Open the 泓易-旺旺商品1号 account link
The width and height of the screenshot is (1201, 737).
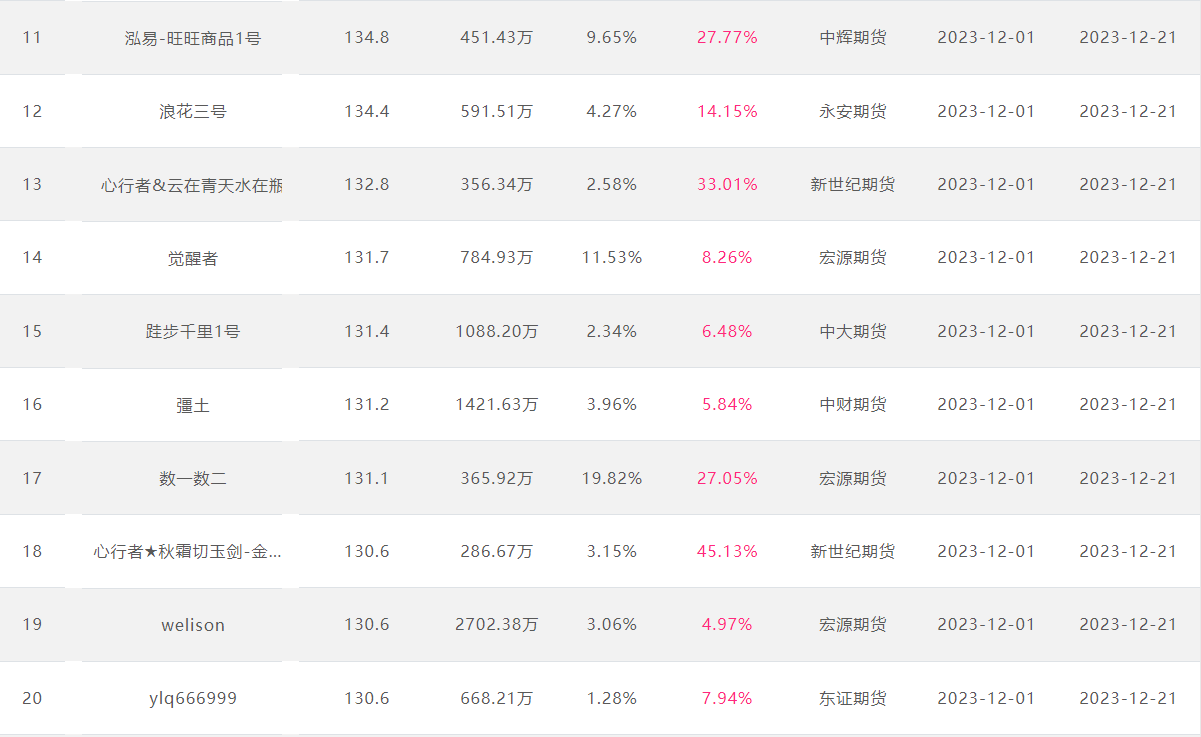pos(193,38)
